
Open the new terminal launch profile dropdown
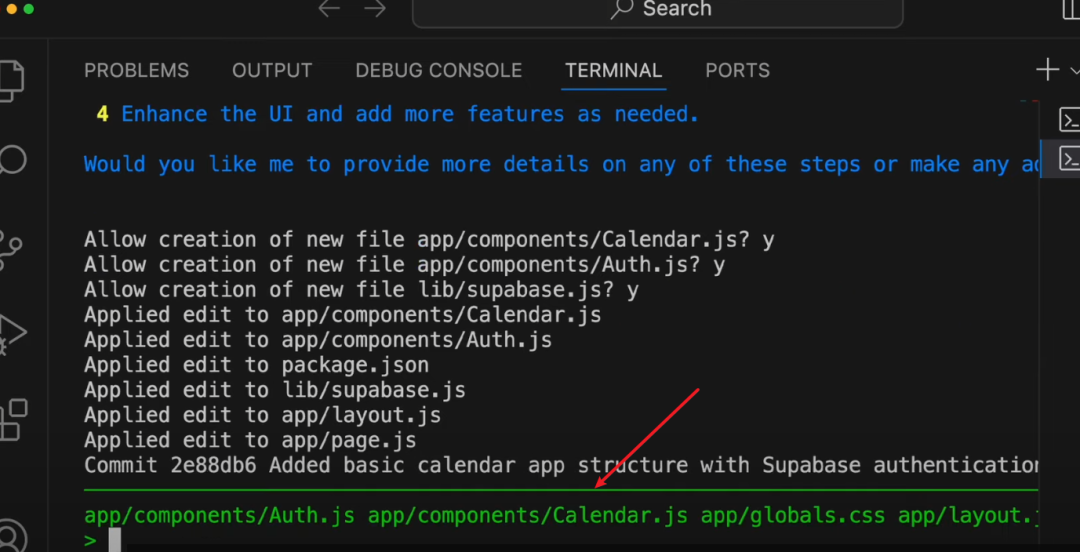tap(1074, 70)
